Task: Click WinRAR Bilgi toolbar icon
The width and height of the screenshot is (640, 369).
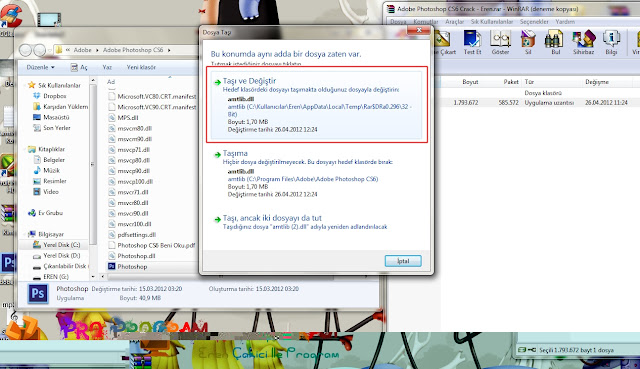Action: point(611,42)
